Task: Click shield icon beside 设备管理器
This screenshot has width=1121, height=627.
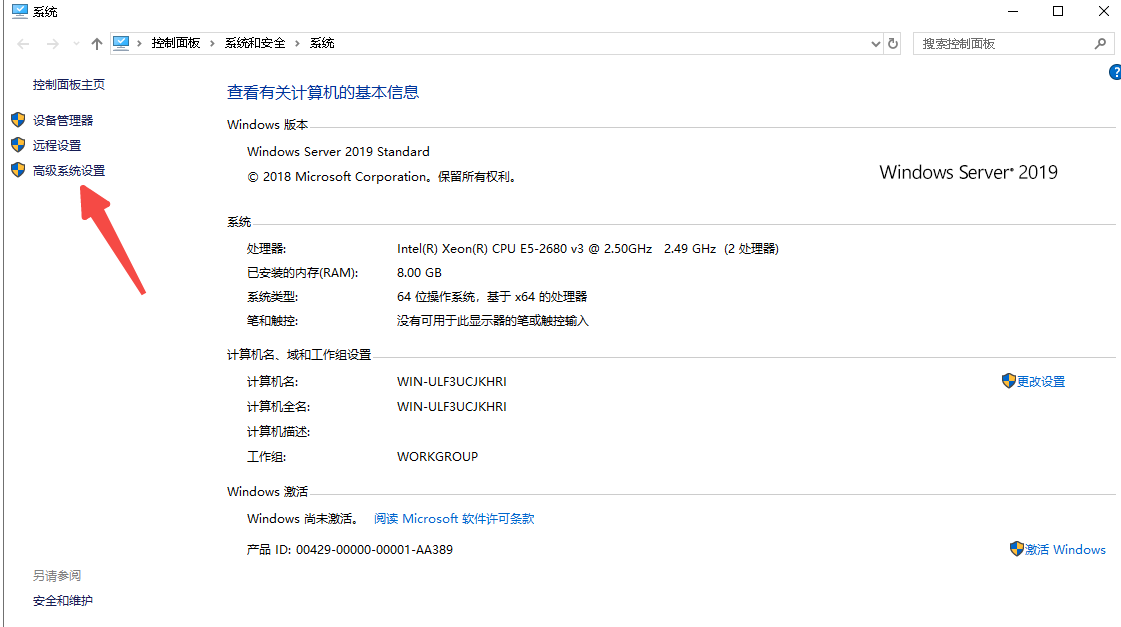Action: 18,119
